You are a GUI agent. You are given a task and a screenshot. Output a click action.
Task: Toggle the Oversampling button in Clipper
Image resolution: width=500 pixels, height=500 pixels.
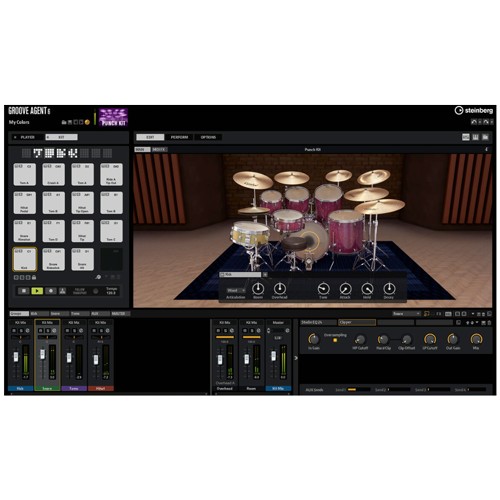(x=335, y=340)
